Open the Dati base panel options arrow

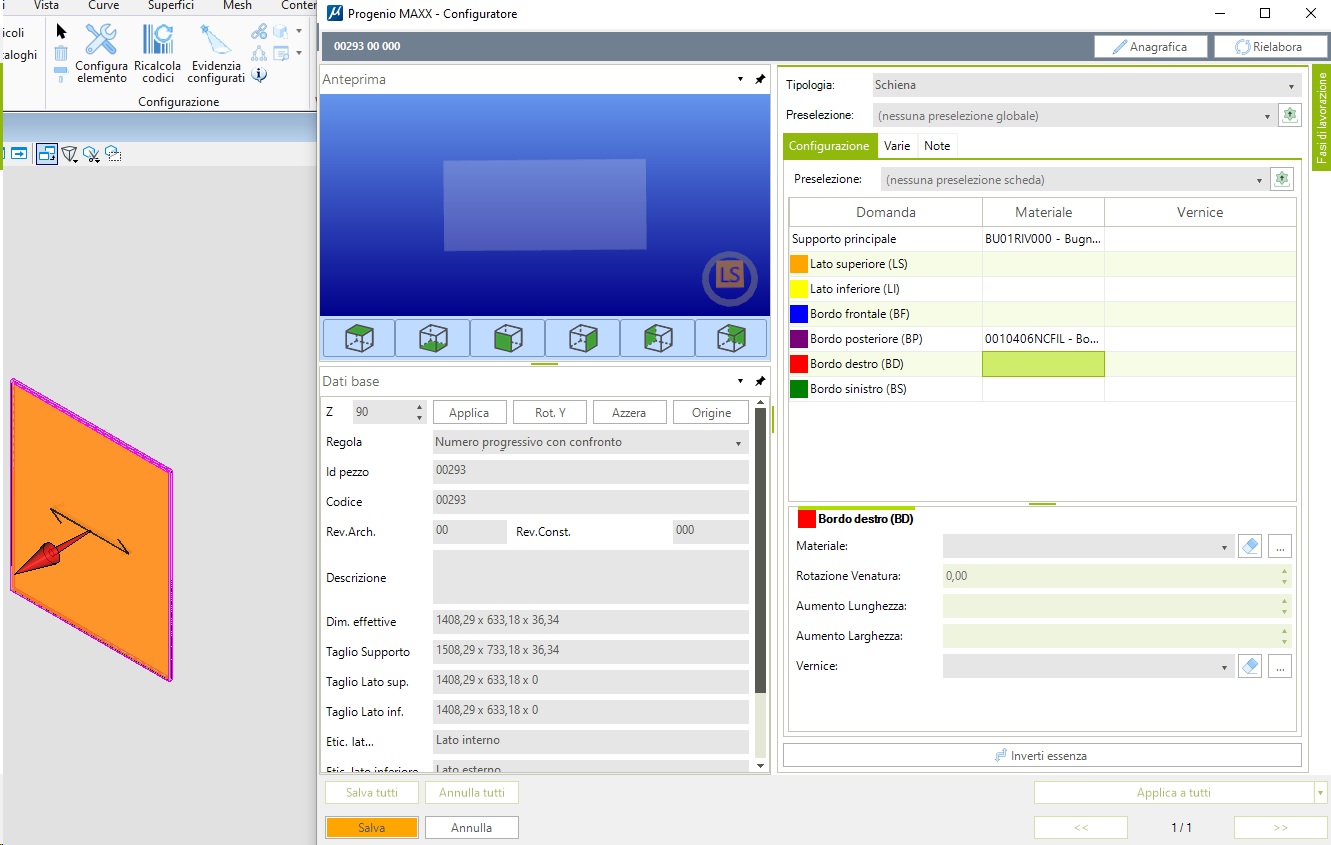click(740, 381)
